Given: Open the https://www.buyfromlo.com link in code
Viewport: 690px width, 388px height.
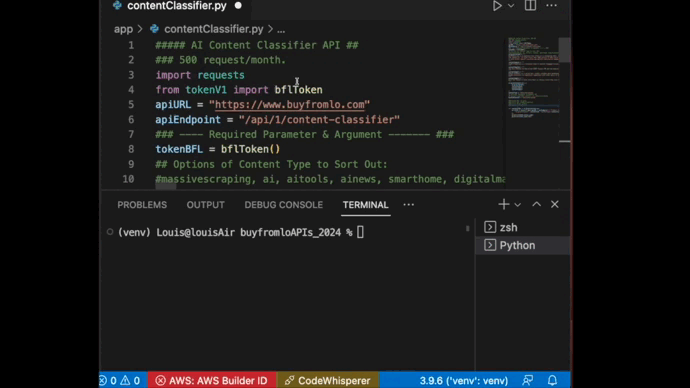Looking at the screenshot, I should pyautogui.click(x=290, y=105).
